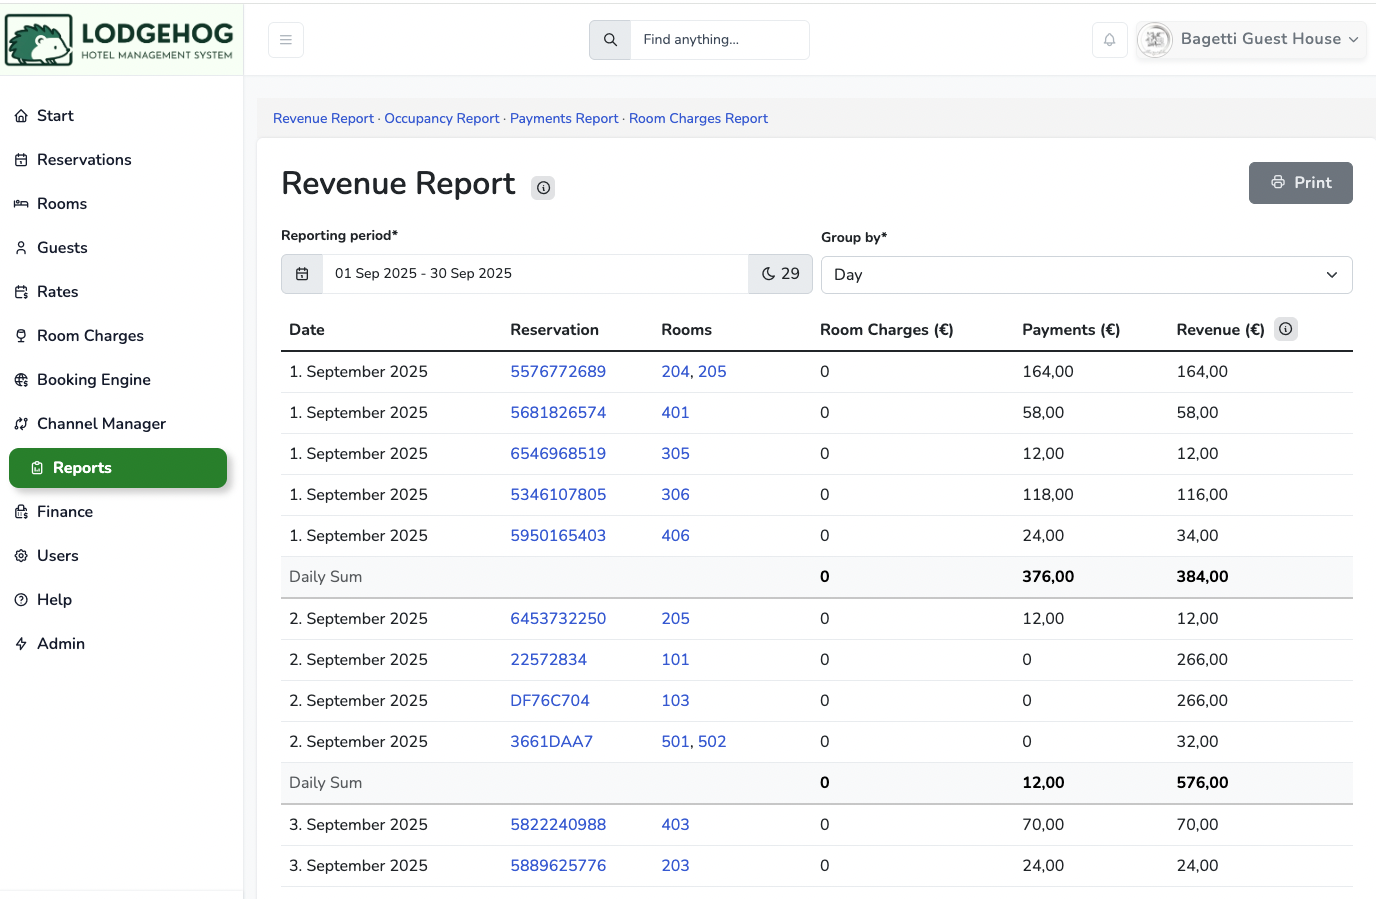The height and width of the screenshot is (899, 1376).
Task: Open Channel Manager in the sidebar
Action: click(x=101, y=424)
